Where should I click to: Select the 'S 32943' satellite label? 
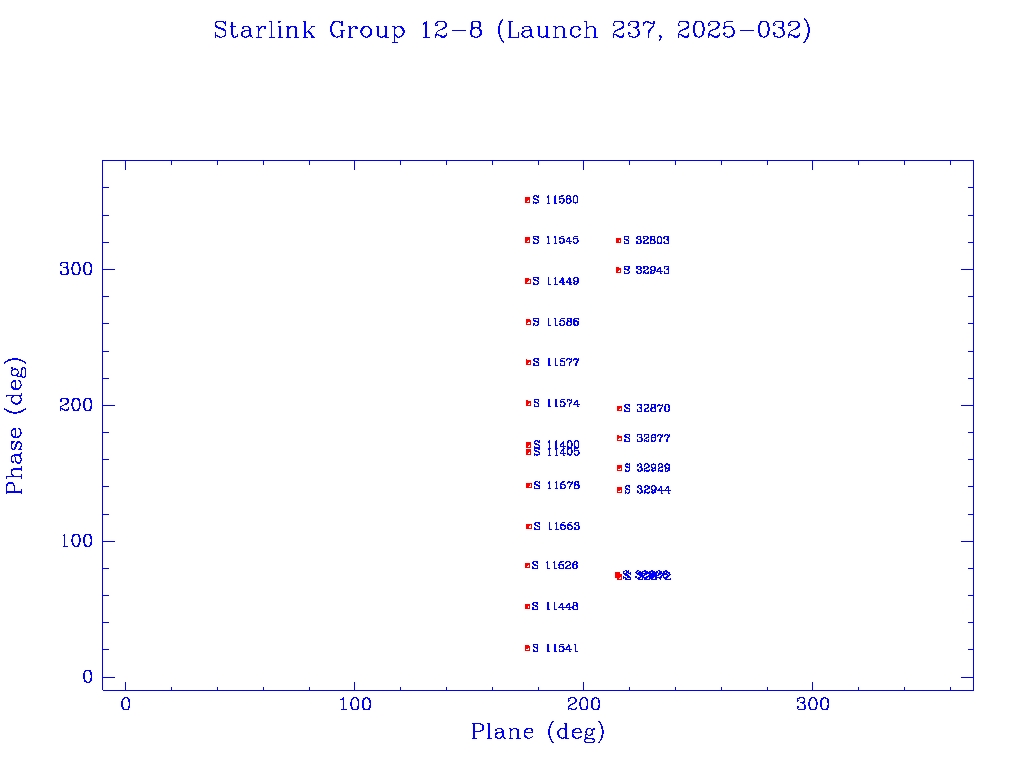[646, 270]
